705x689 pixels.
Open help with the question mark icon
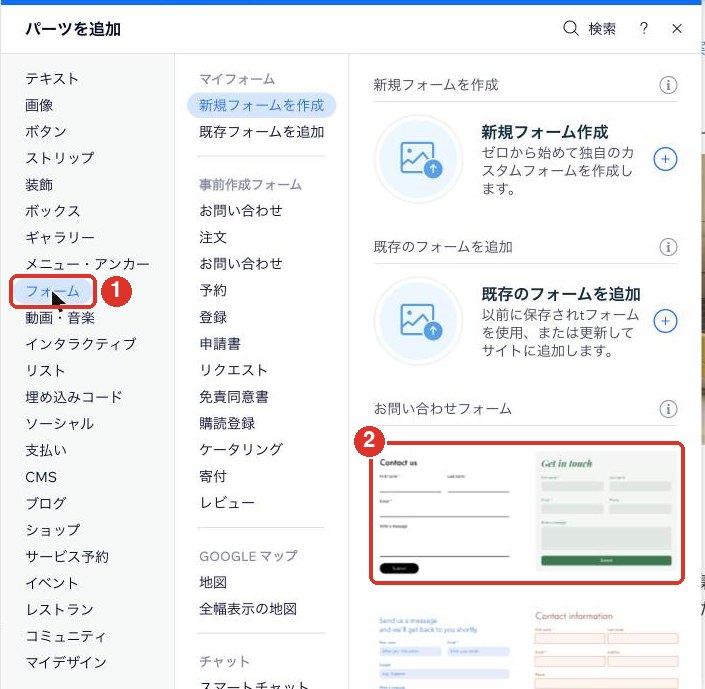point(644,28)
